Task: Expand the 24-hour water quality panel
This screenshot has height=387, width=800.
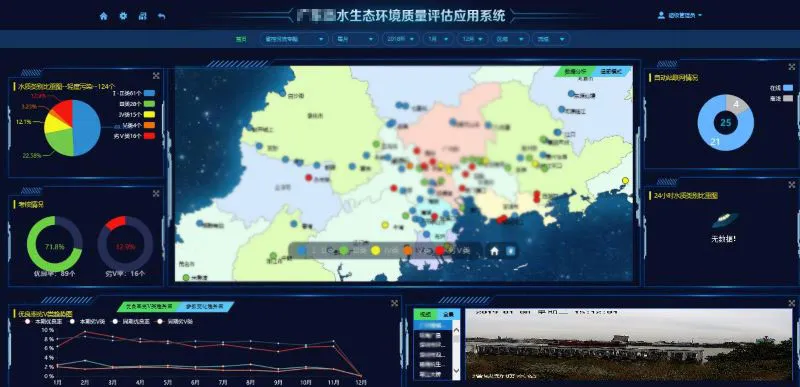Action: 792,184
